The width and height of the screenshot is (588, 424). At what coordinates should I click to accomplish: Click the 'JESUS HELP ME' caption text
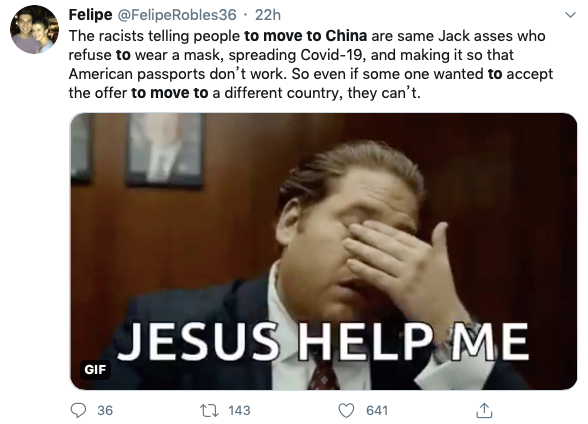click(x=323, y=342)
